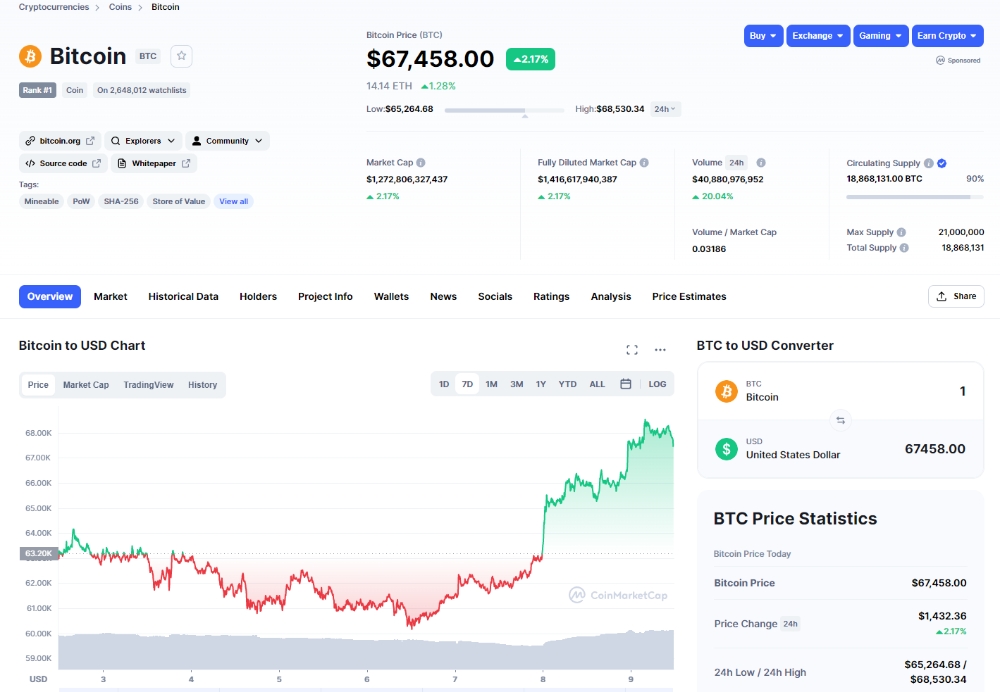Click the Market Cap info icon

click(x=421, y=163)
